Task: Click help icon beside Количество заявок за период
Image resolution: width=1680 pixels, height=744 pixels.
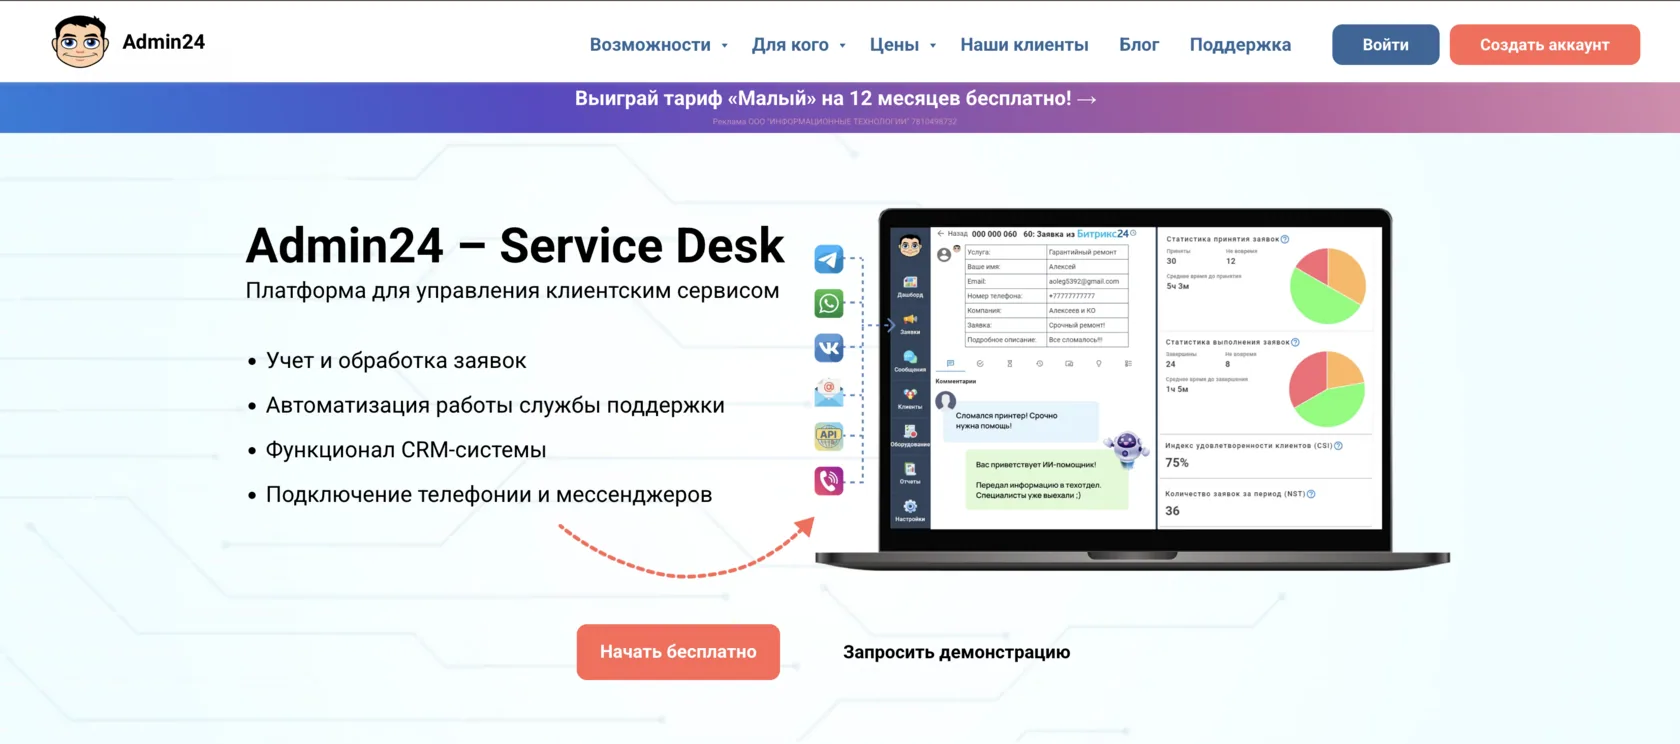Action: (1311, 494)
